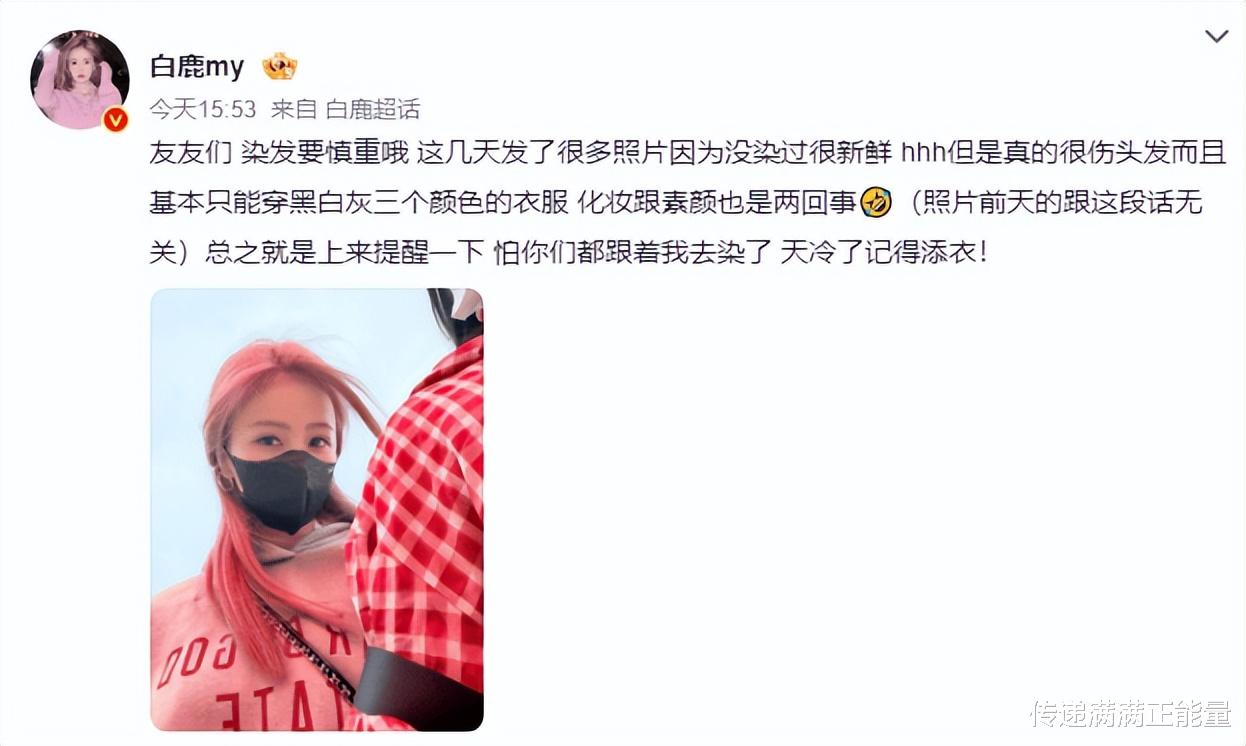This screenshot has width=1246, height=746.
Task: Click the 传递满满正能量 watermark text
Action: (1131, 714)
